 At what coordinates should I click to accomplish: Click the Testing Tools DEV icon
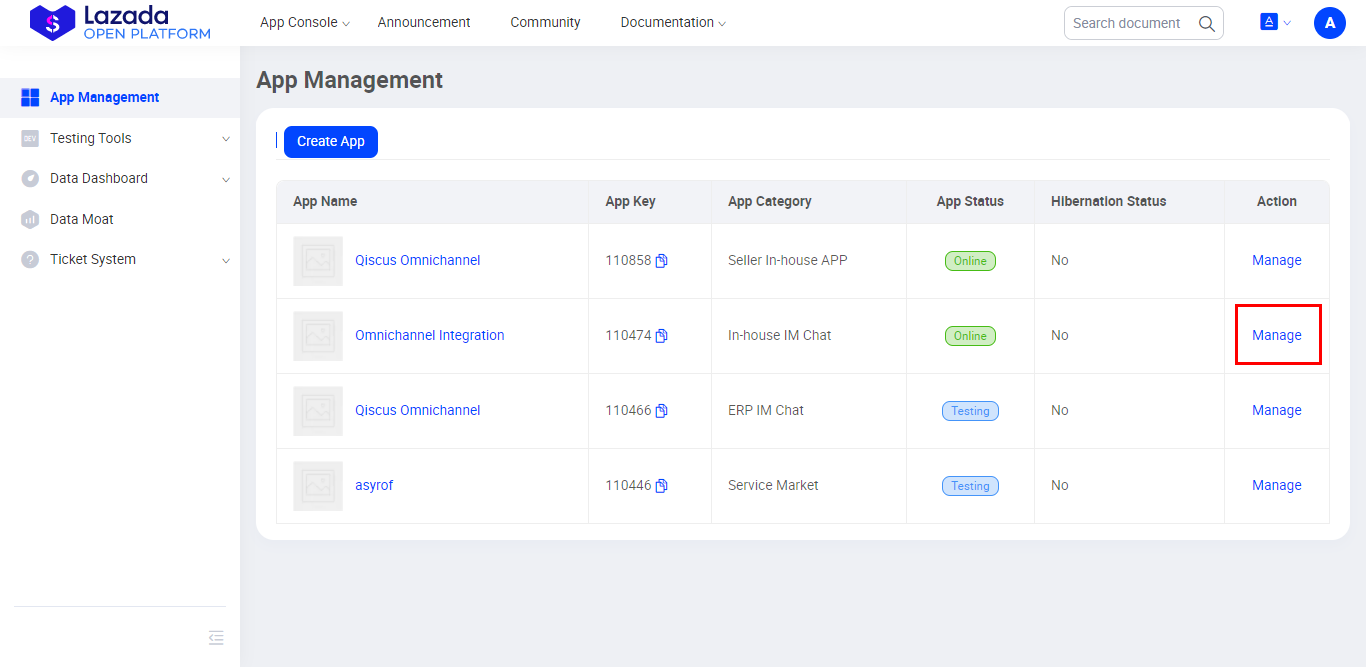click(x=30, y=139)
